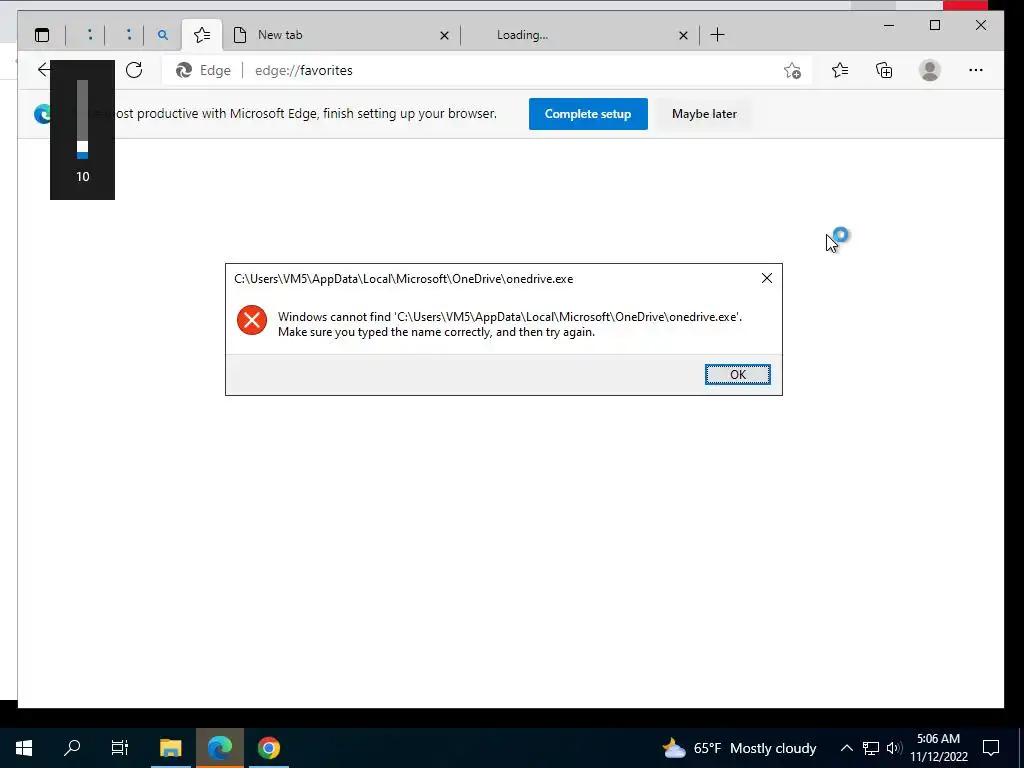Select the active favorites star tab
This screenshot has width=1024, height=768.
point(202,35)
